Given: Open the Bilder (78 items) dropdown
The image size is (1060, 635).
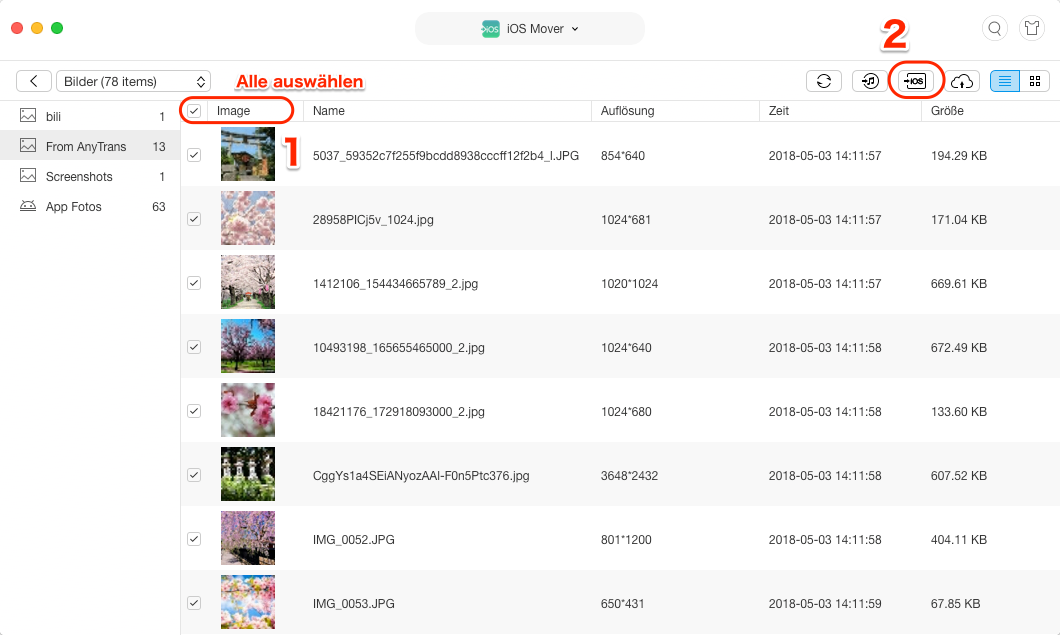Looking at the screenshot, I should 133,81.
